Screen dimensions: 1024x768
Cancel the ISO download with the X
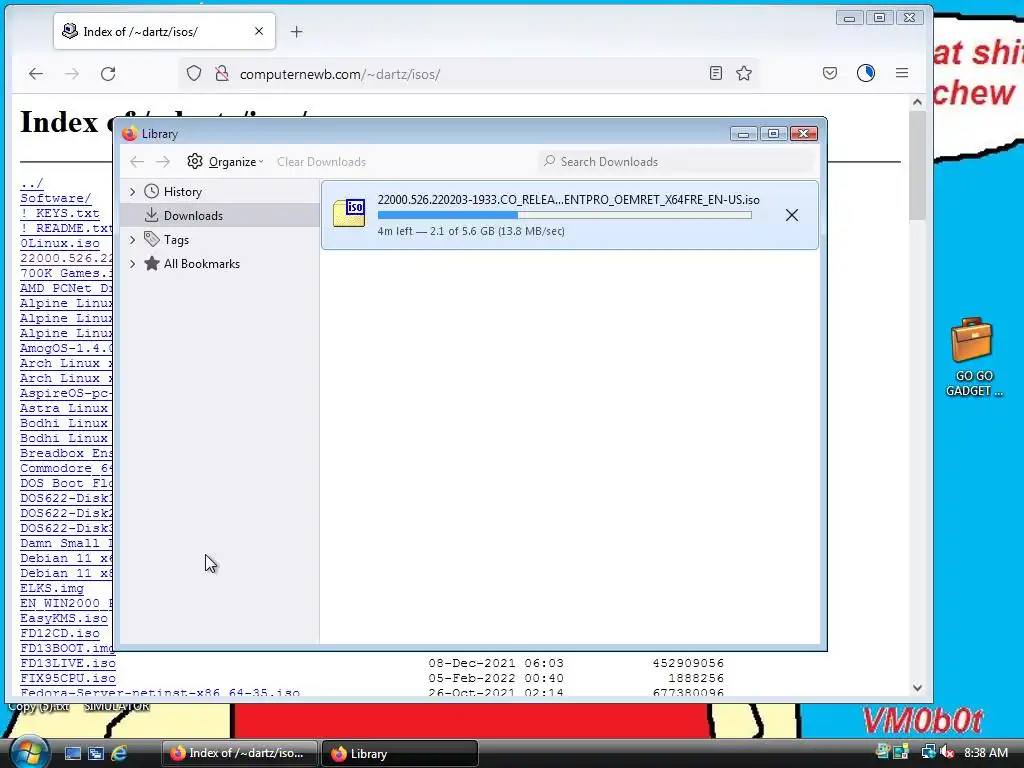(792, 215)
